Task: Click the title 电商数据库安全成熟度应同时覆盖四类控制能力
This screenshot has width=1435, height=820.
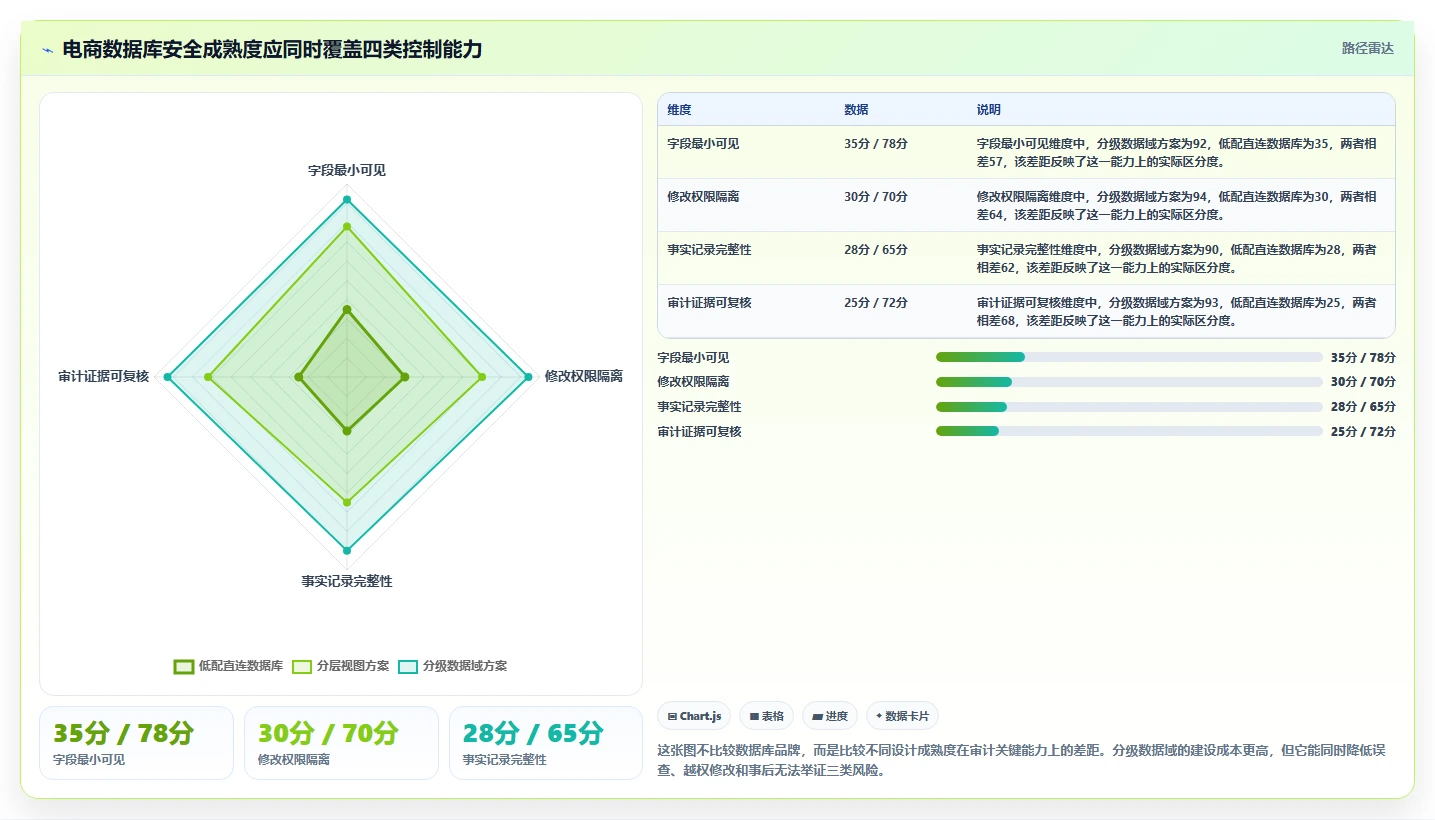Action: pos(272,49)
